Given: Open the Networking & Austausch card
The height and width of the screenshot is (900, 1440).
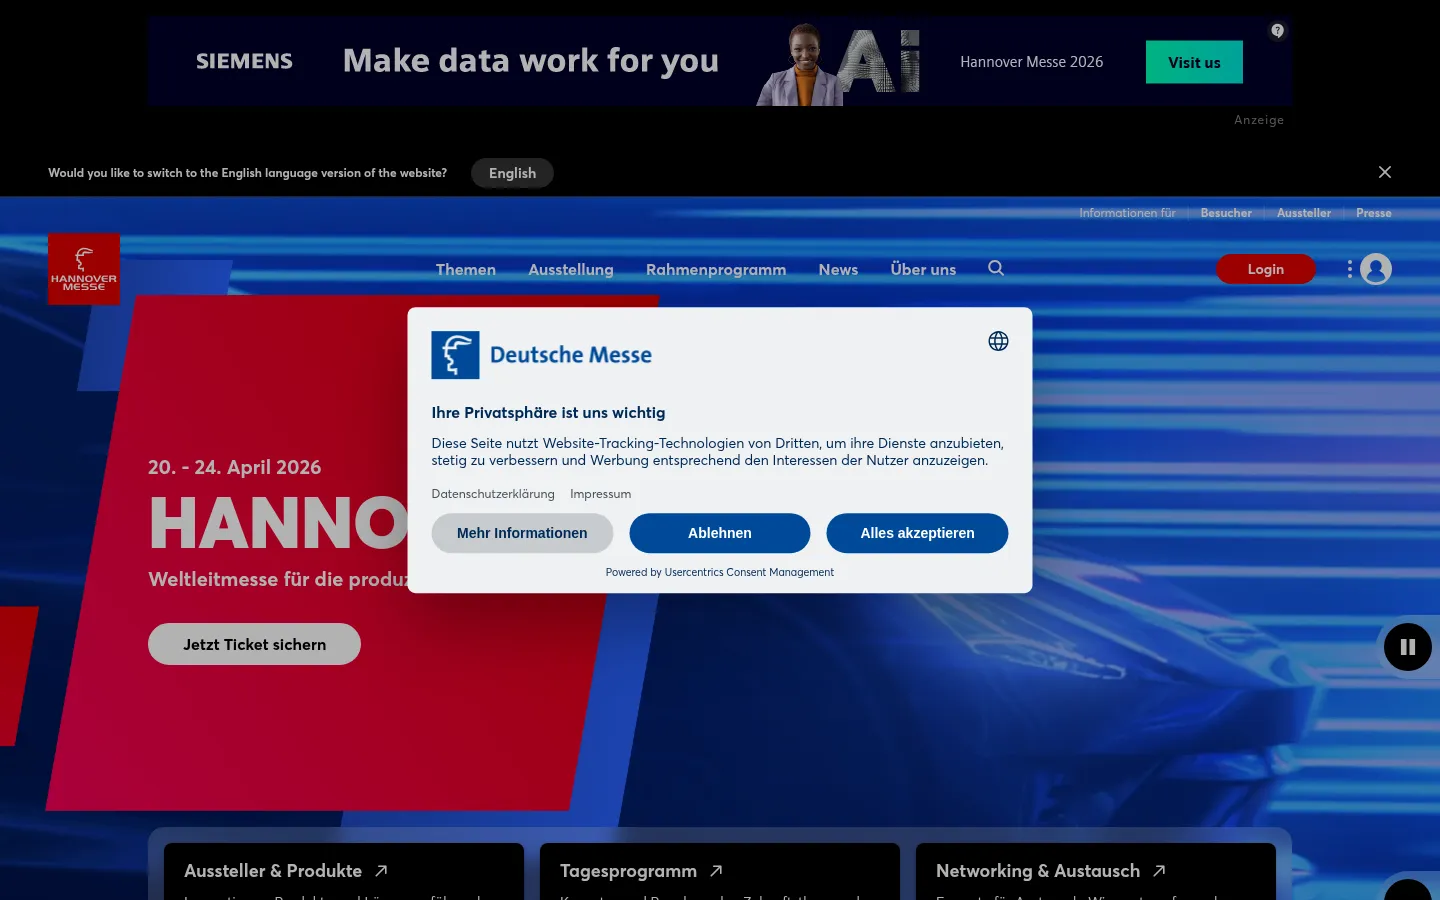Looking at the screenshot, I should tap(1096, 872).
